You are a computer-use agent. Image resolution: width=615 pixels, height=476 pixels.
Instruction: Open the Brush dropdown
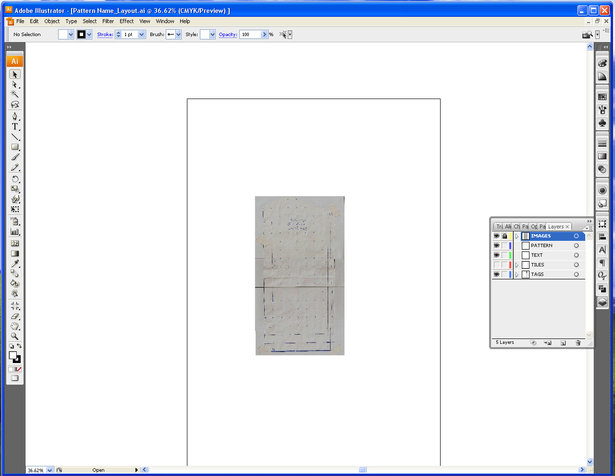(x=178, y=35)
